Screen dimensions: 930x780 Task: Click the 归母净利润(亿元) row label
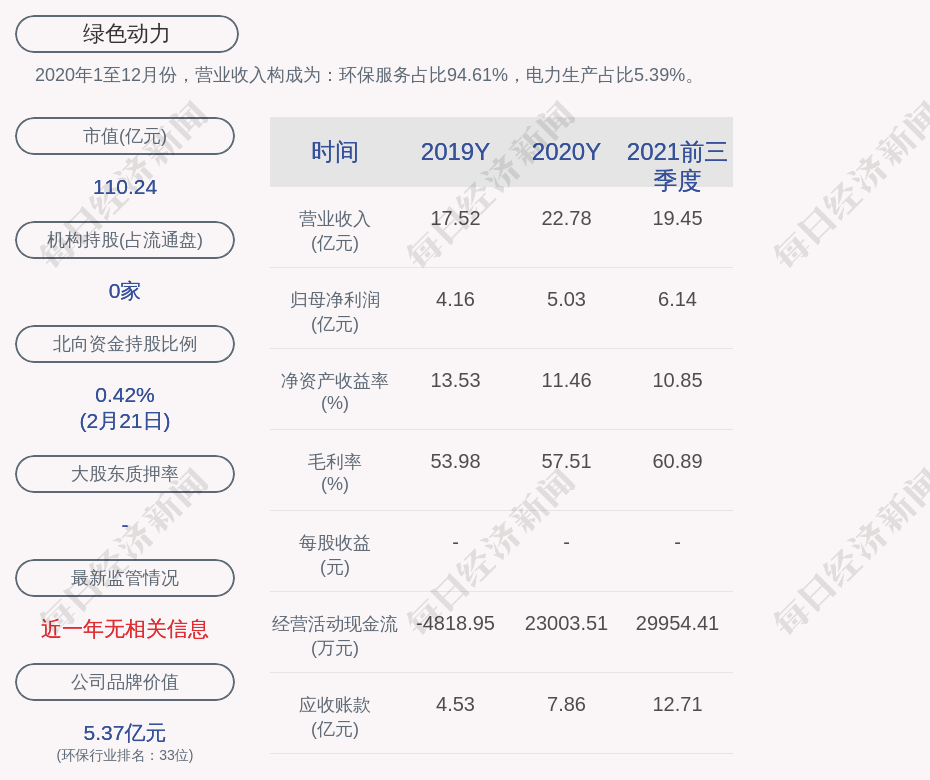[x=335, y=312]
